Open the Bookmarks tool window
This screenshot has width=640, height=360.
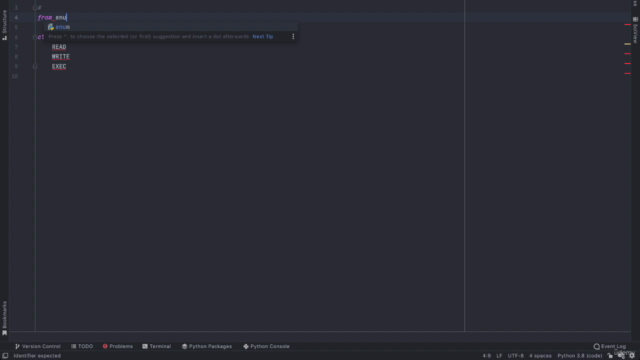(4, 318)
